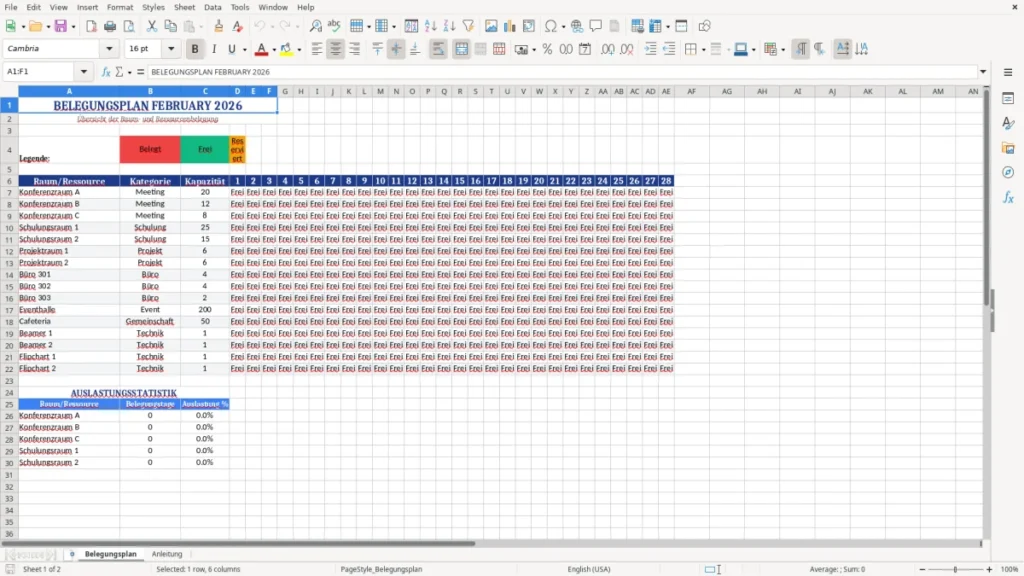Insert a comment
The image size is (1024, 576).
coord(596,26)
